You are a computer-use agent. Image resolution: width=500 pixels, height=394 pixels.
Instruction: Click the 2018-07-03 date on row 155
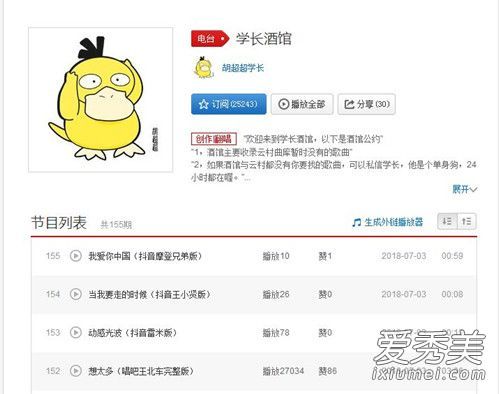[x=404, y=256]
